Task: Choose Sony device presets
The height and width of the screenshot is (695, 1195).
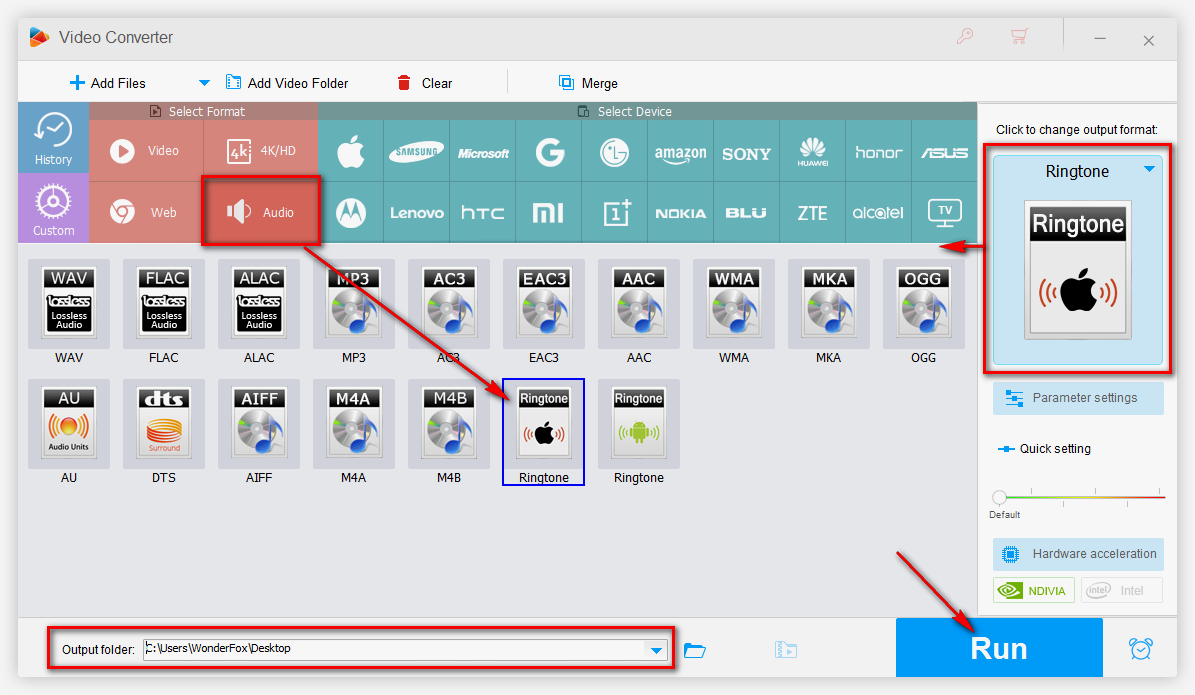Action: pyautogui.click(x=746, y=151)
